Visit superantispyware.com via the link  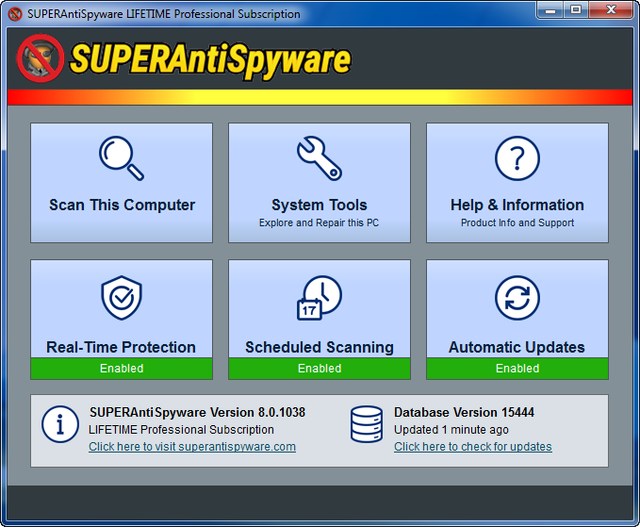click(x=192, y=447)
